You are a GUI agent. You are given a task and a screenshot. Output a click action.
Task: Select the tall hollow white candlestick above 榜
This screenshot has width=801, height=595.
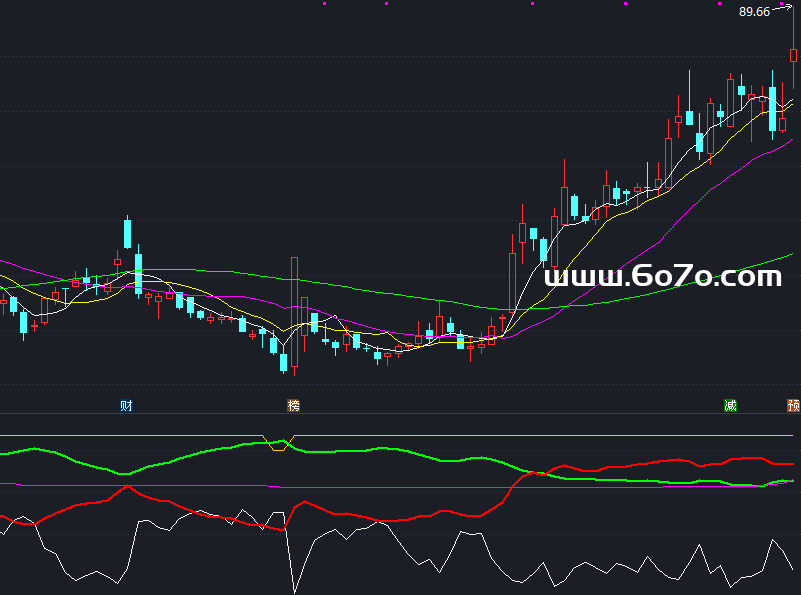(x=295, y=300)
